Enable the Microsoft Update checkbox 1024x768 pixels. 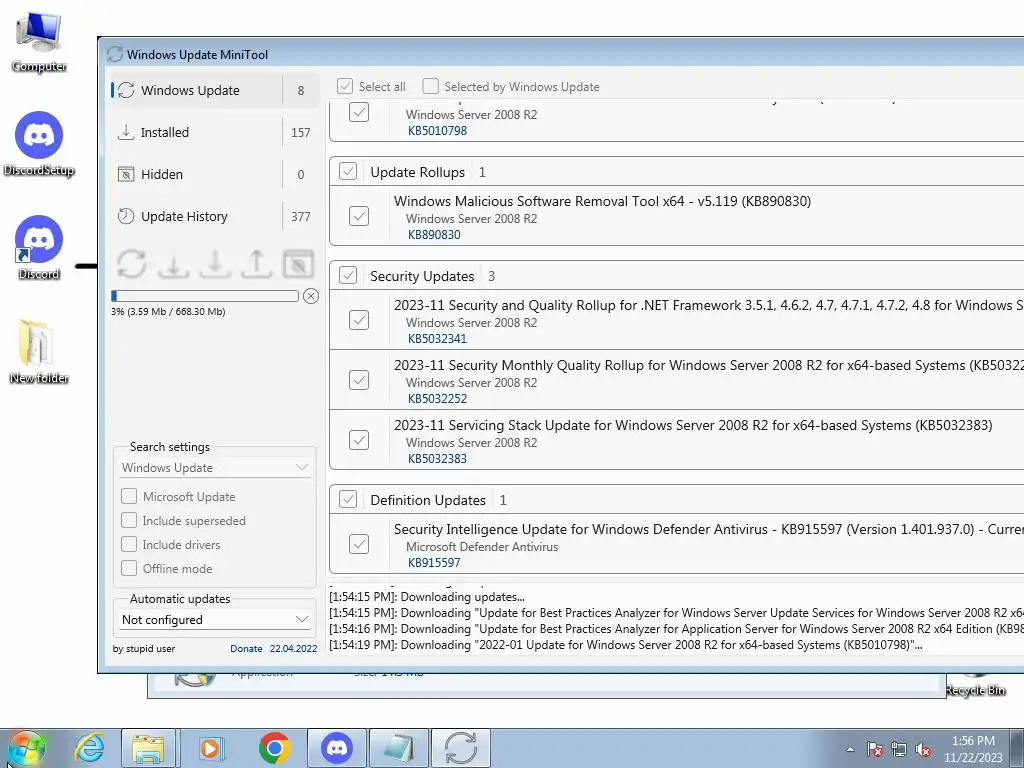(129, 496)
